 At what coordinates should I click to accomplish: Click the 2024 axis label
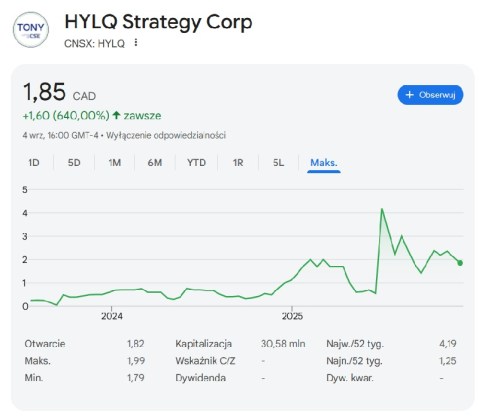pos(112,316)
